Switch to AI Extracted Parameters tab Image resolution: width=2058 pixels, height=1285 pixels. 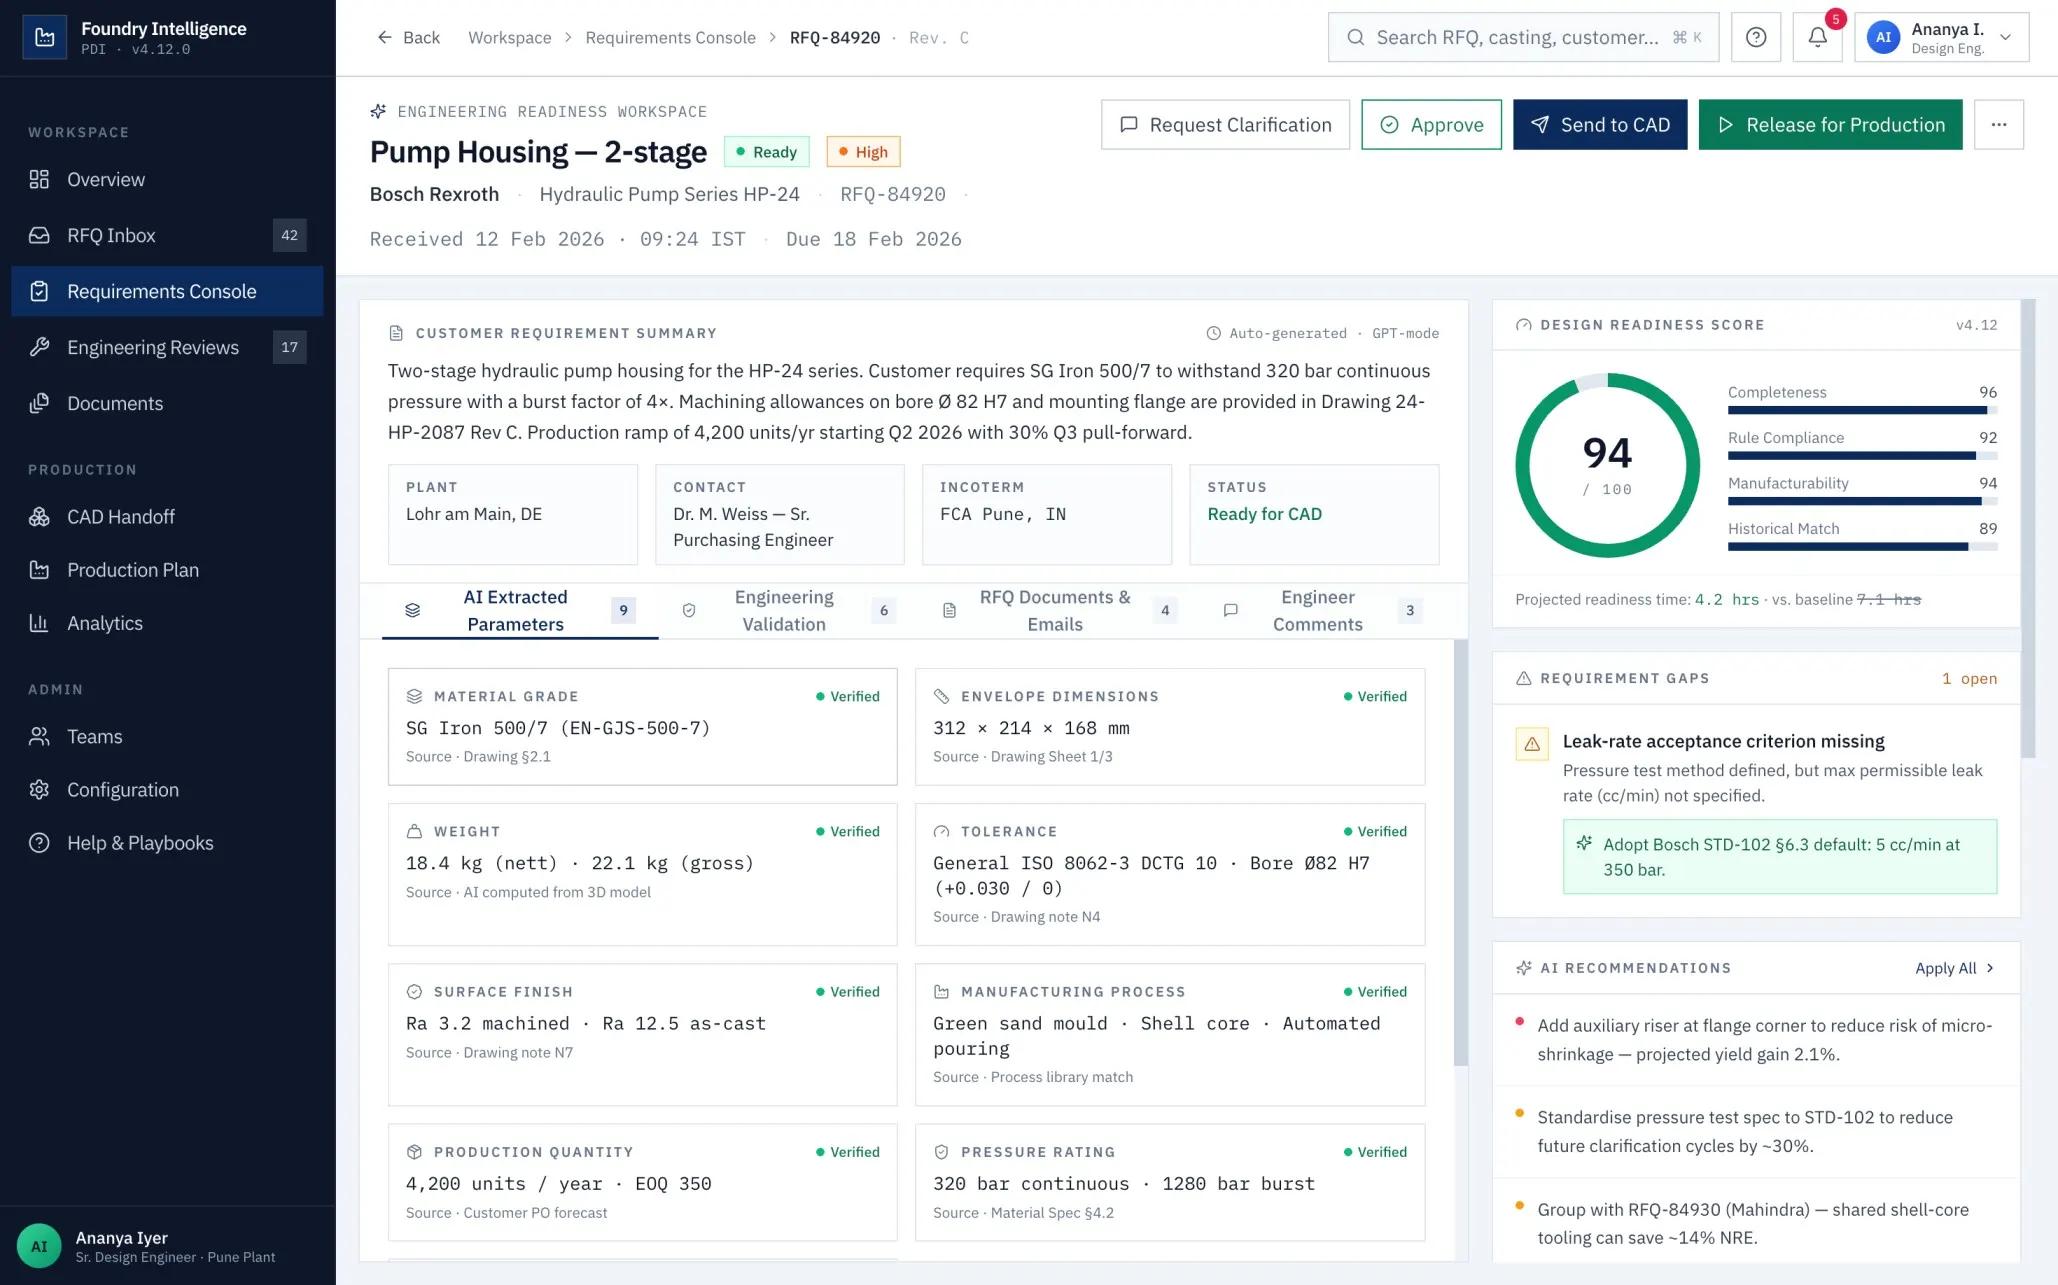519,610
